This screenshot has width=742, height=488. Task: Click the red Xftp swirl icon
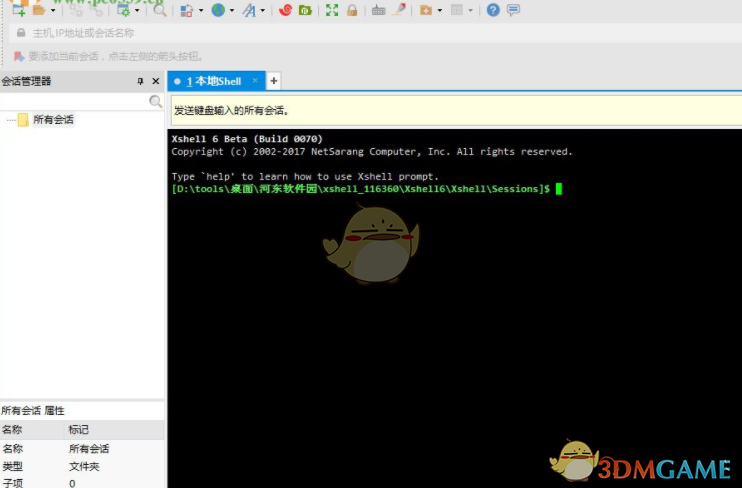pos(286,10)
